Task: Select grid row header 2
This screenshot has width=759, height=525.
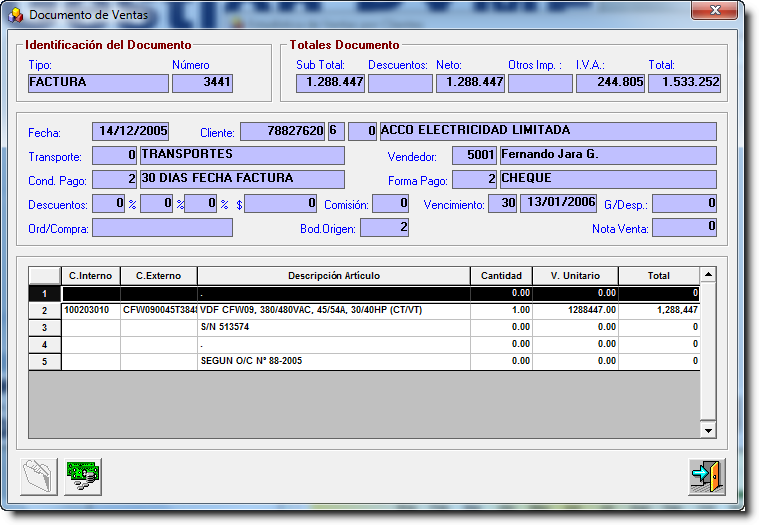Action: 45,311
